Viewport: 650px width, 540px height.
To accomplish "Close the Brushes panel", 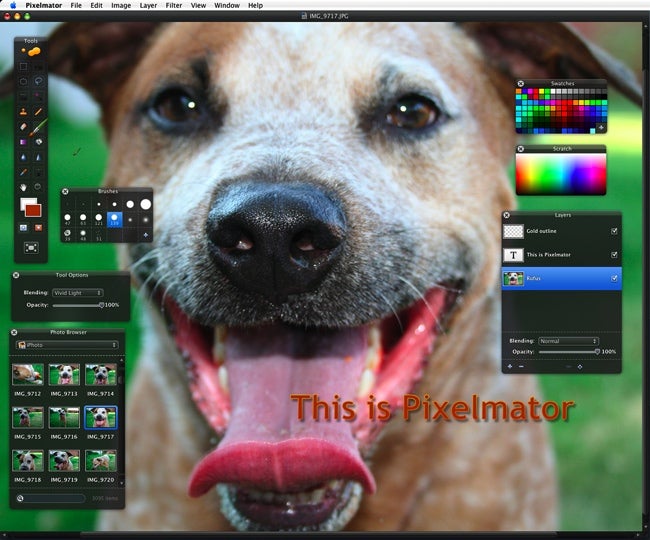I will [65, 191].
